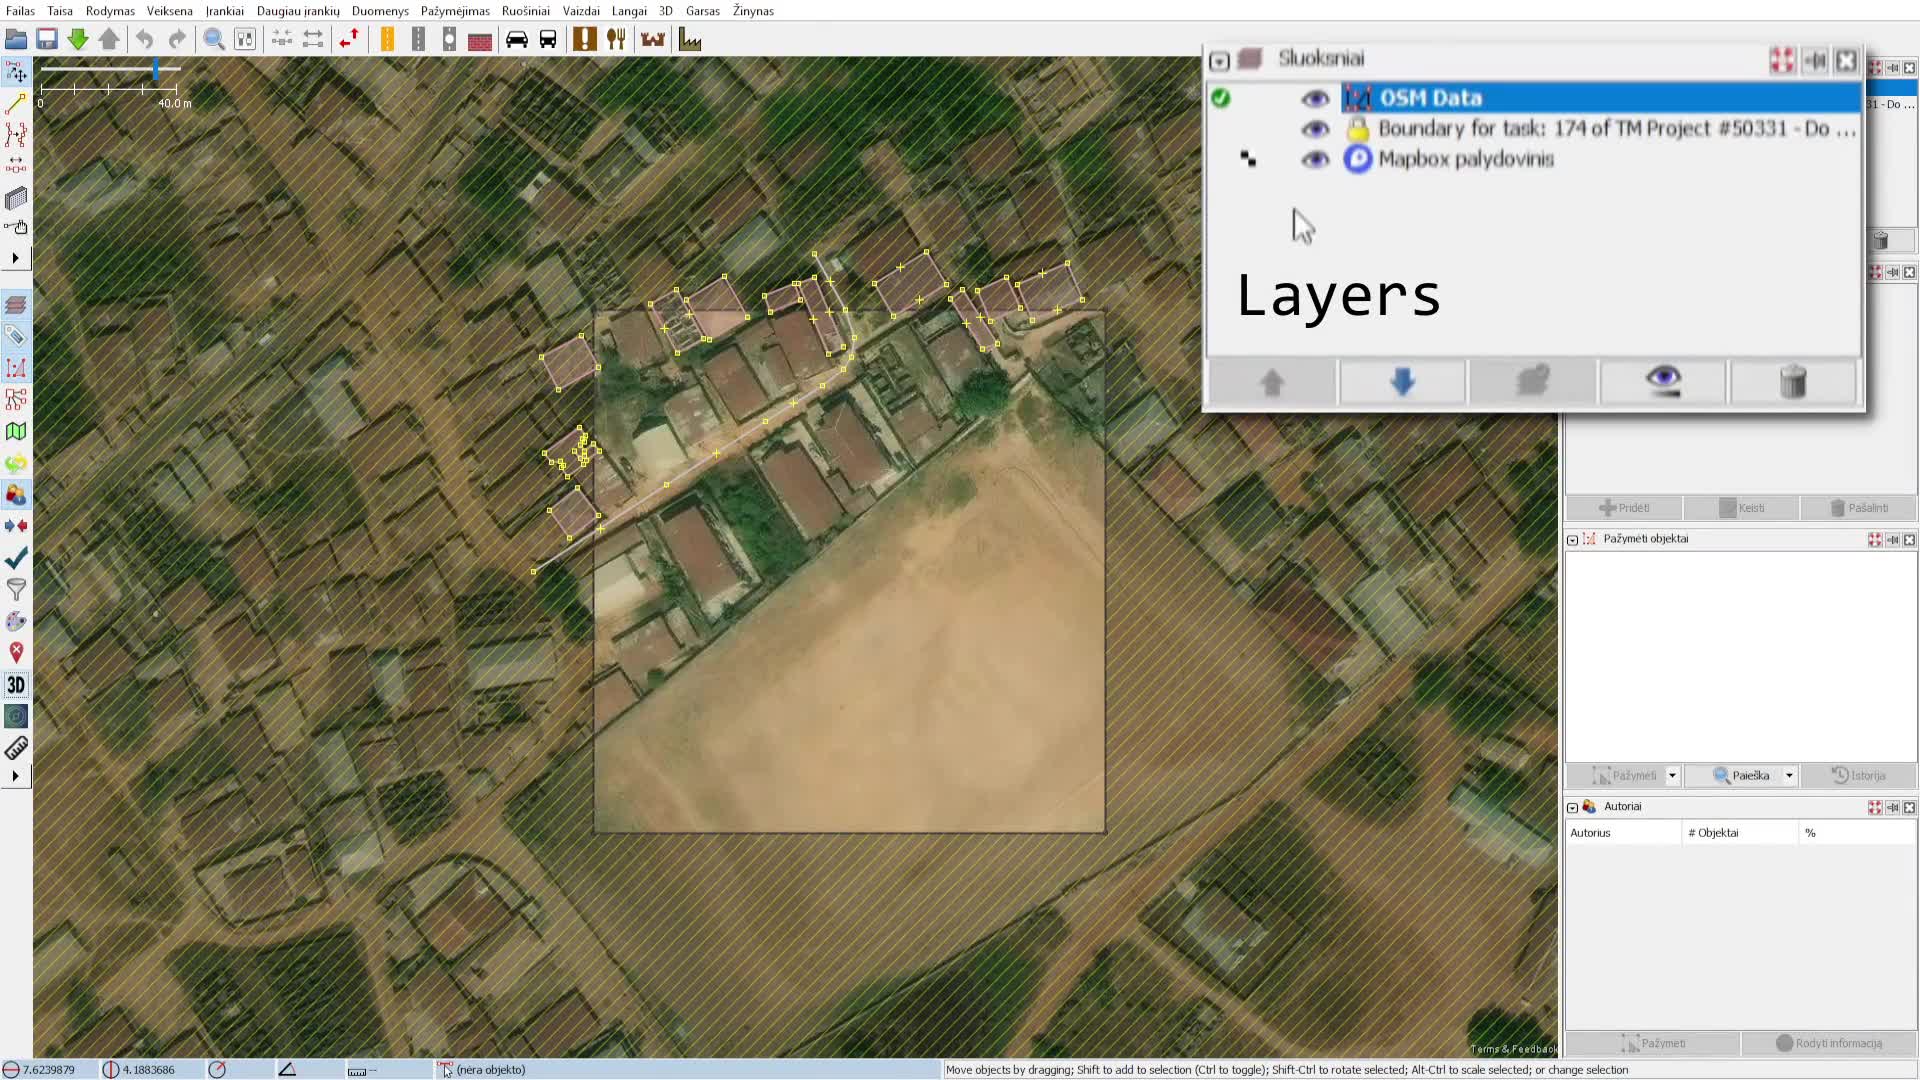Select the factory preset icon
The height and width of the screenshot is (1080, 1920).
tap(690, 39)
